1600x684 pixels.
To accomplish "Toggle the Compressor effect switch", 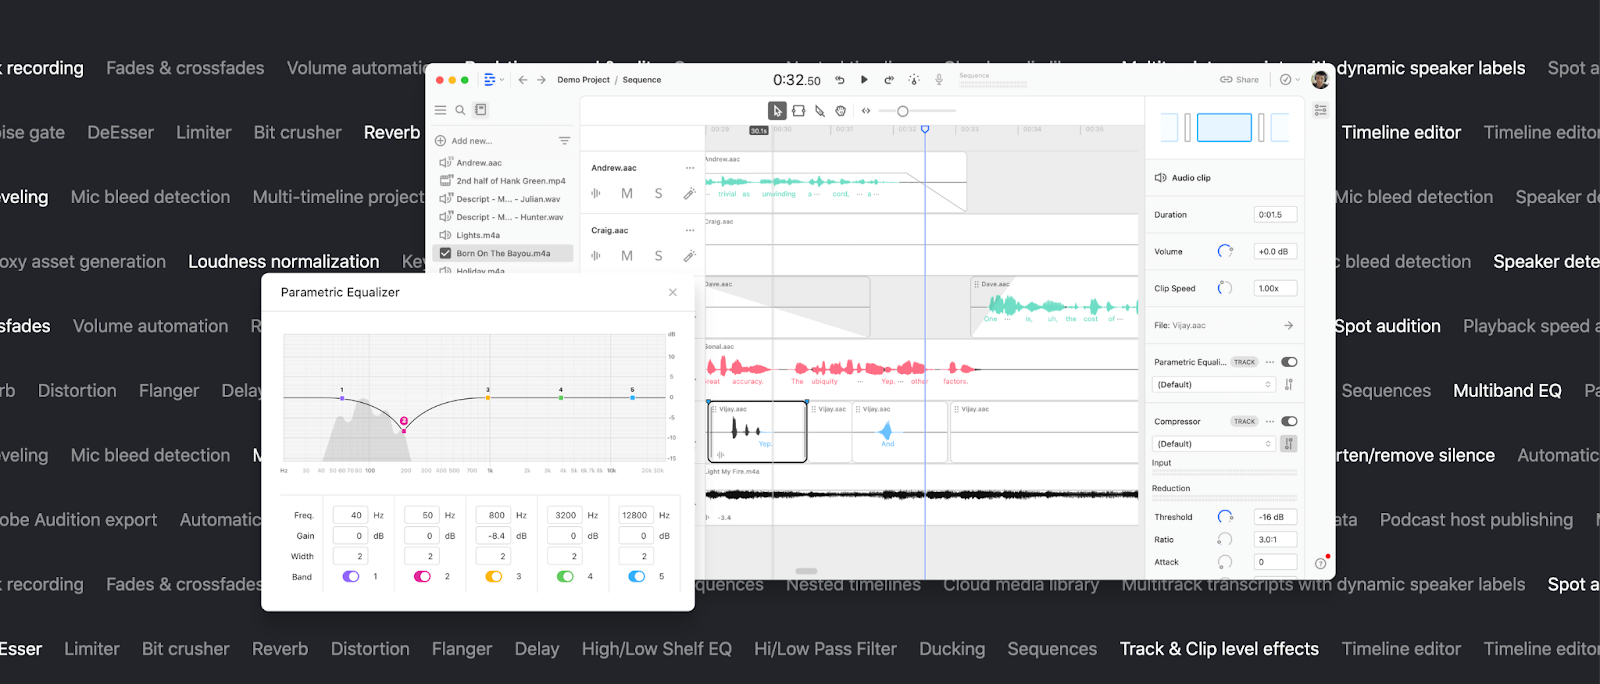I will [1289, 421].
